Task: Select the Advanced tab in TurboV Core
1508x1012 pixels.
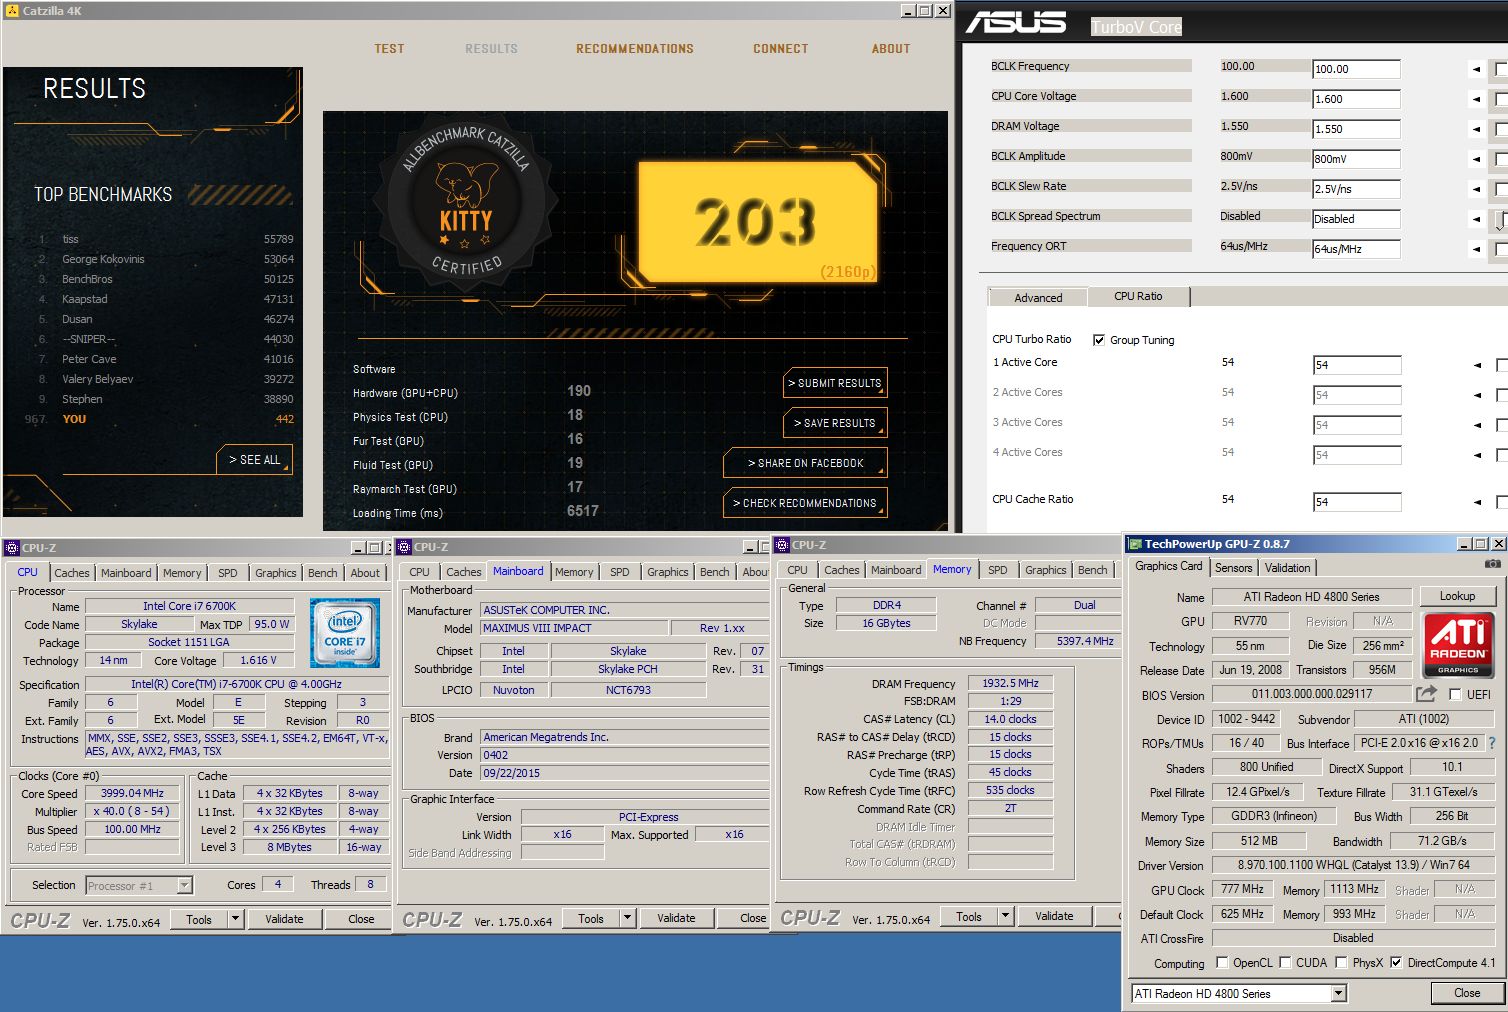Action: [1038, 297]
